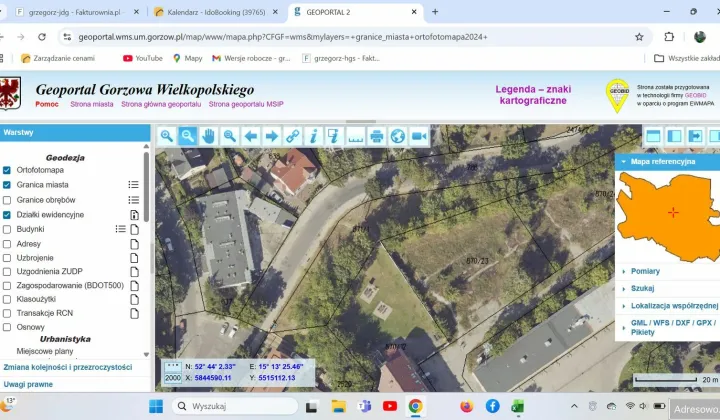
Task: Open Zmiana kolejności i przezroczystości
Action: pos(68,367)
